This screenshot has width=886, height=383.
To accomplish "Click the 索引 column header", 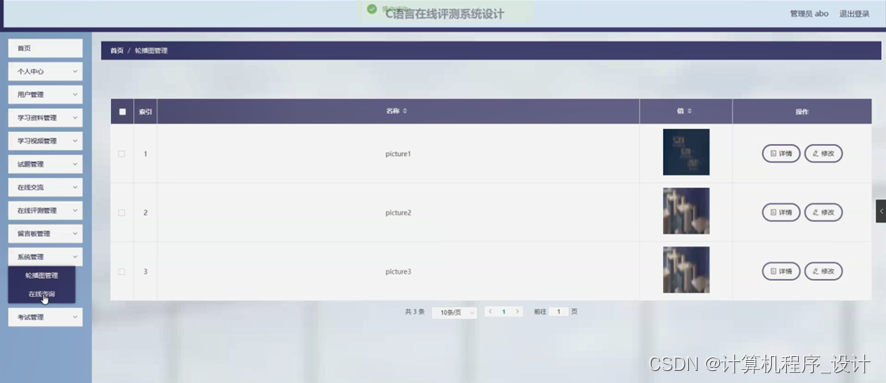I will (x=145, y=112).
